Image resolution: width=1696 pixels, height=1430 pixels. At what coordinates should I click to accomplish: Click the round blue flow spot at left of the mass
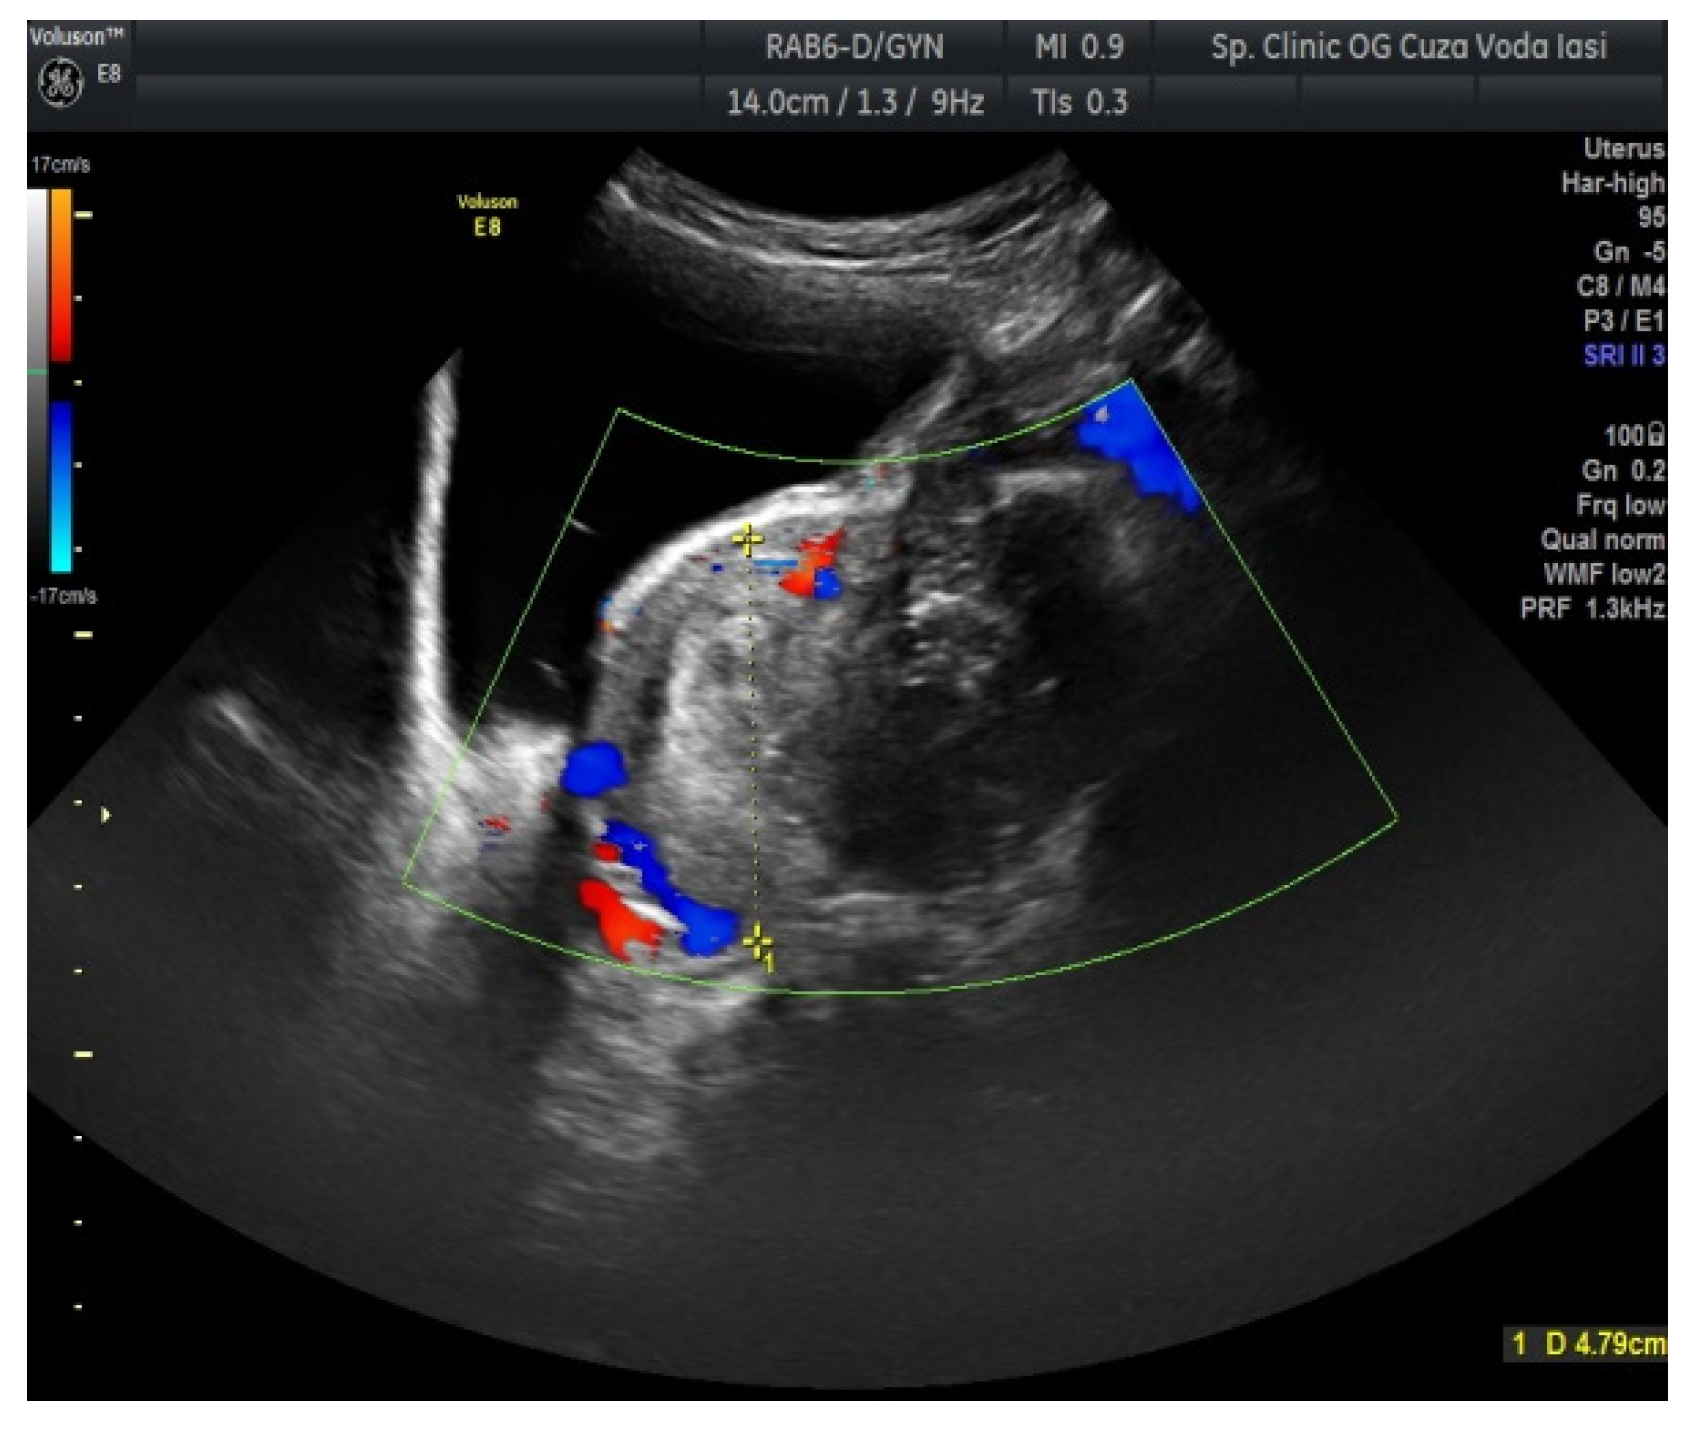coord(593,769)
